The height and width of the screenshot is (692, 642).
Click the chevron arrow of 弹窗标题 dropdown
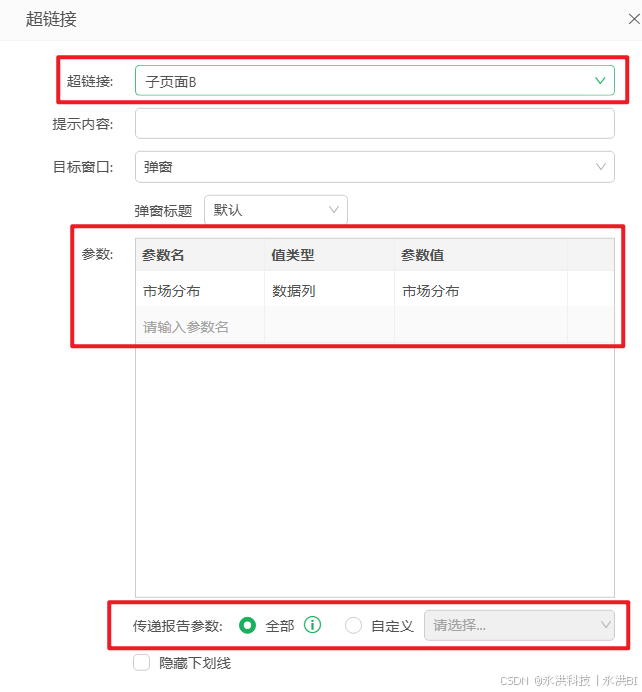click(334, 210)
